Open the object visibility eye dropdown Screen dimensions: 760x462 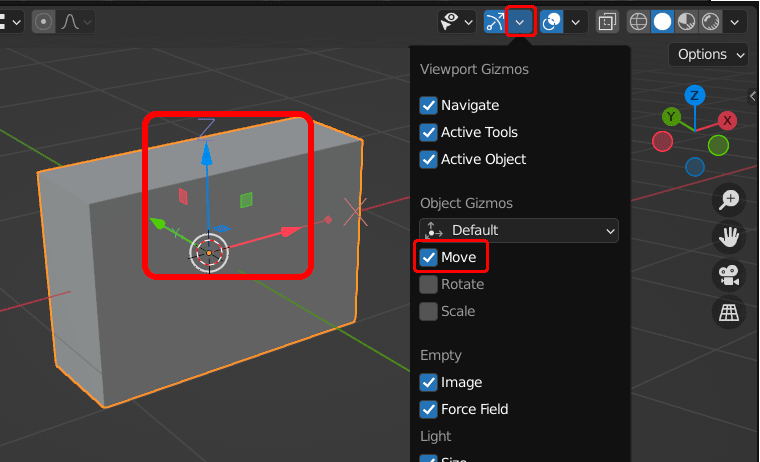[x=457, y=21]
